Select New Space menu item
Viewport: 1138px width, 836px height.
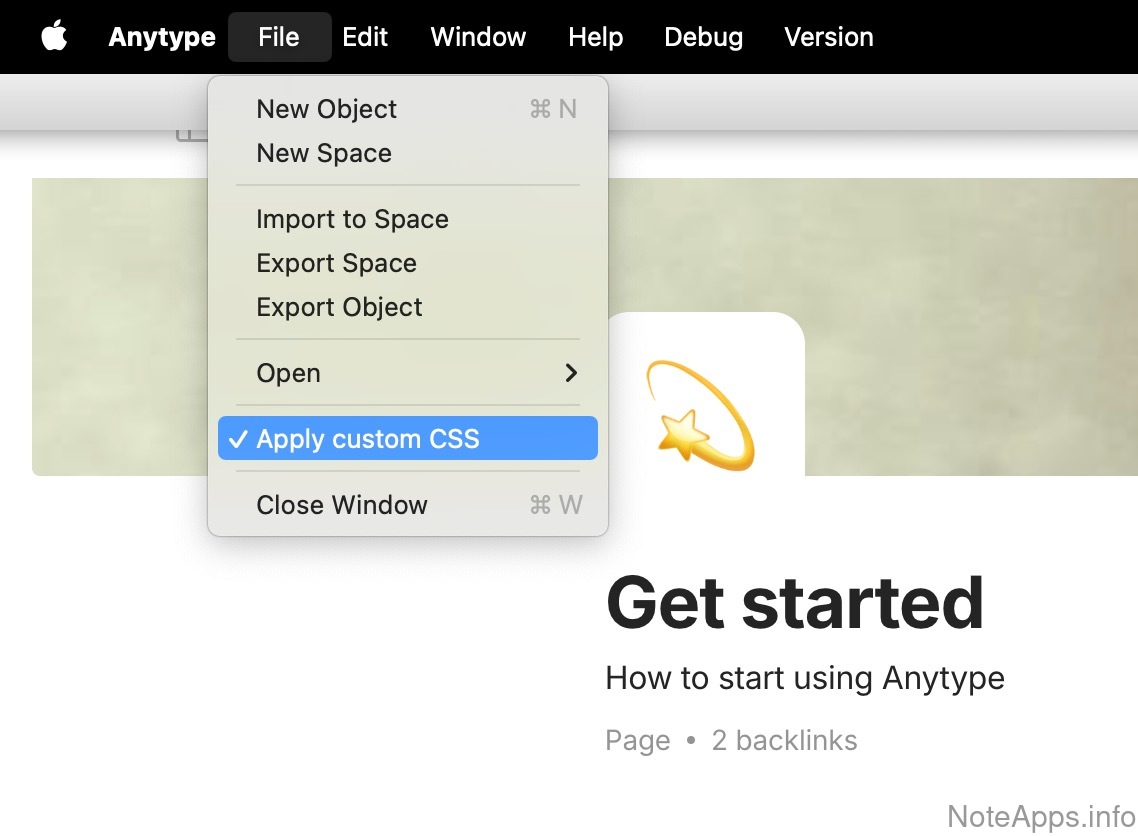pos(324,153)
